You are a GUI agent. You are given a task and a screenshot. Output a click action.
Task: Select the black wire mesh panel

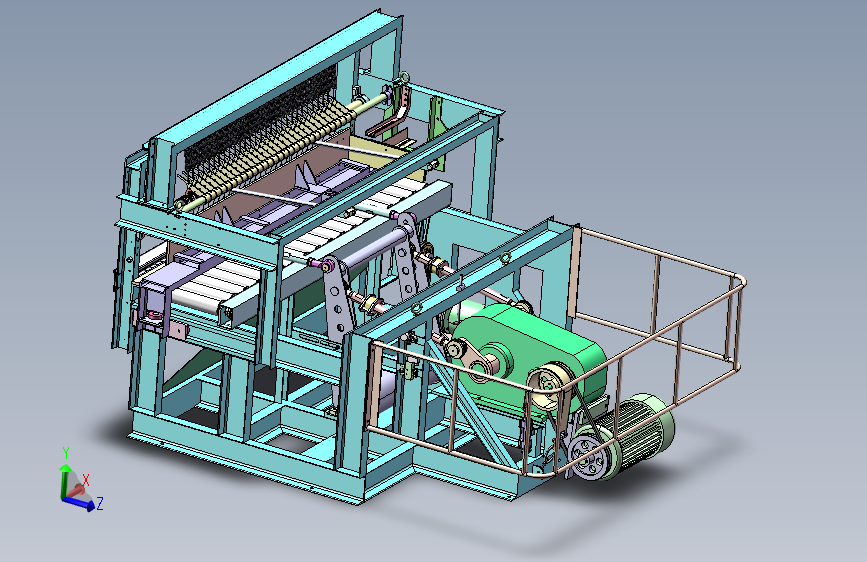pyautogui.click(x=260, y=119)
